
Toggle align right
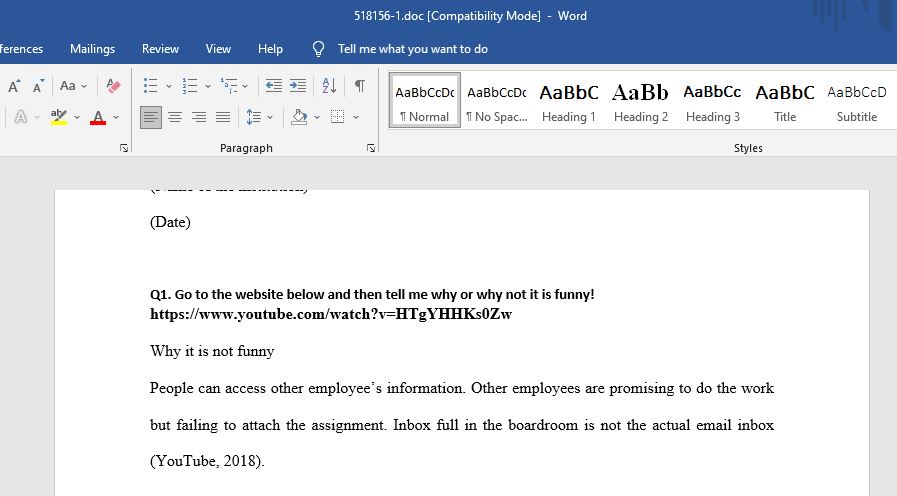coord(199,117)
